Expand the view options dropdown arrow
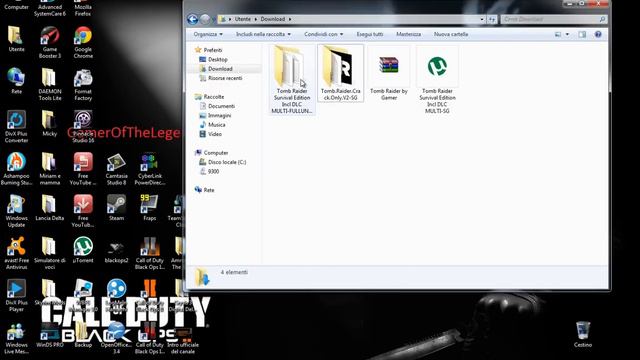This screenshot has height=360, width=640. click(x=567, y=34)
